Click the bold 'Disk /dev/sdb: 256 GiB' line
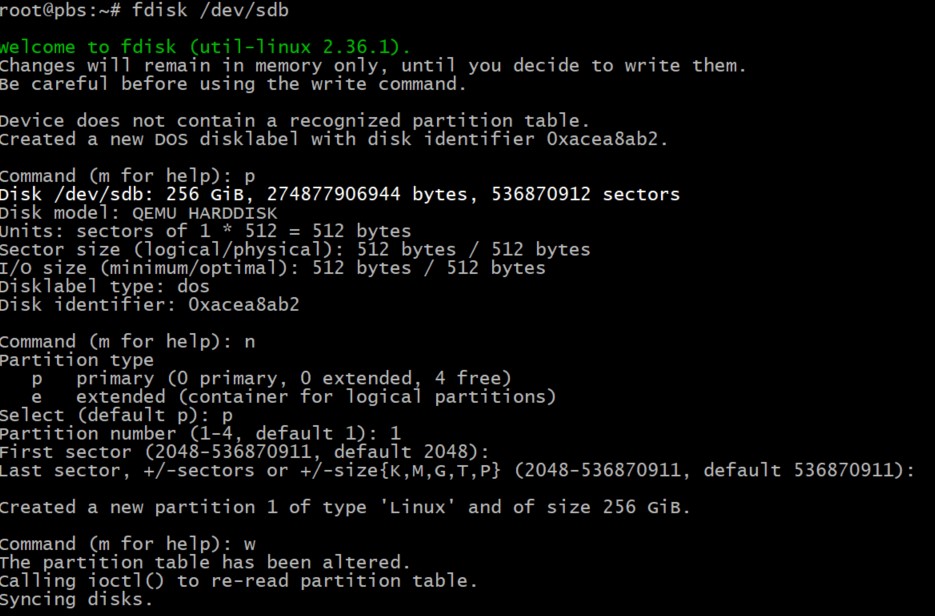Image resolution: width=935 pixels, height=616 pixels. [339, 194]
